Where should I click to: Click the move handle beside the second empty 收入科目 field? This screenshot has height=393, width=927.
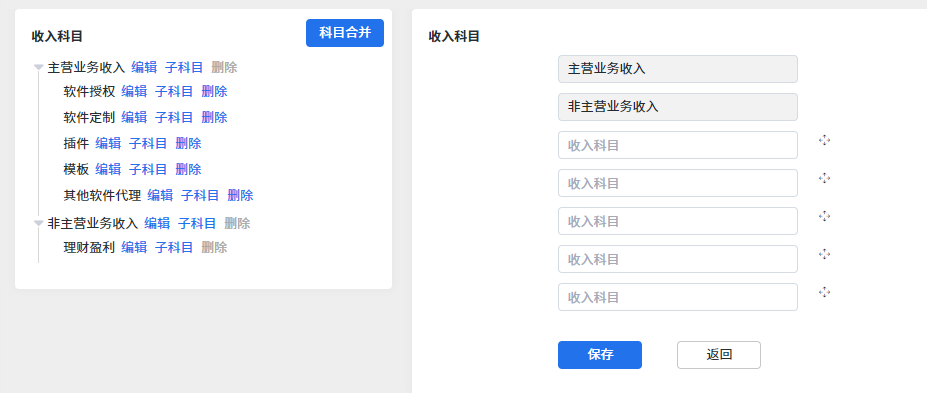click(x=824, y=178)
